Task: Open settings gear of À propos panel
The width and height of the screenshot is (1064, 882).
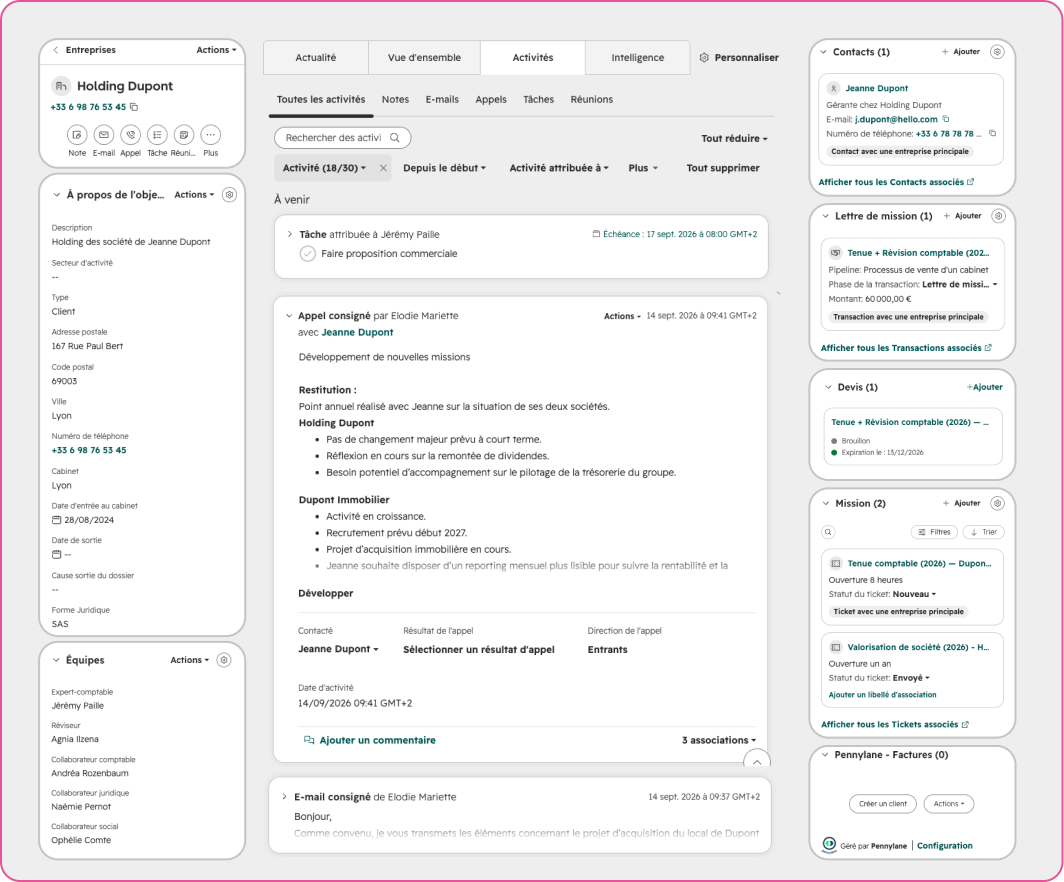Action: click(229, 195)
